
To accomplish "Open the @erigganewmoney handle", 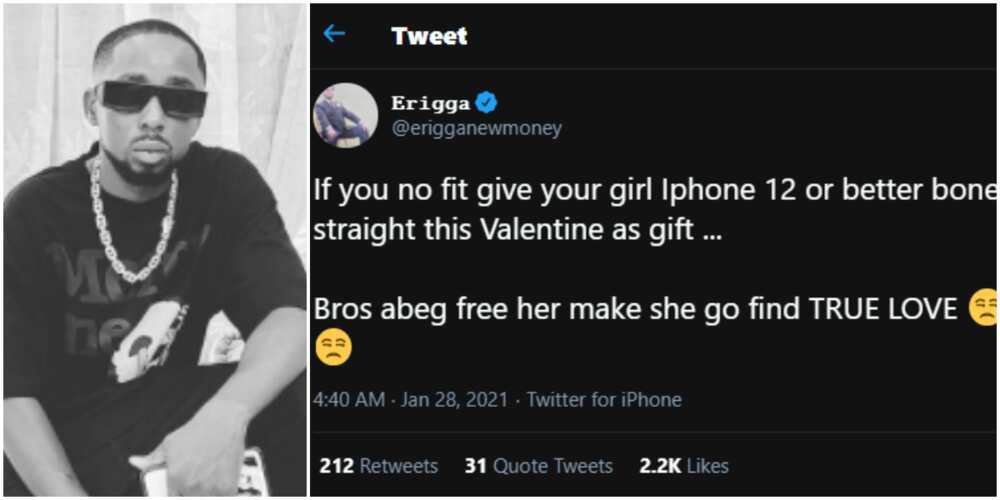I will click(476, 128).
